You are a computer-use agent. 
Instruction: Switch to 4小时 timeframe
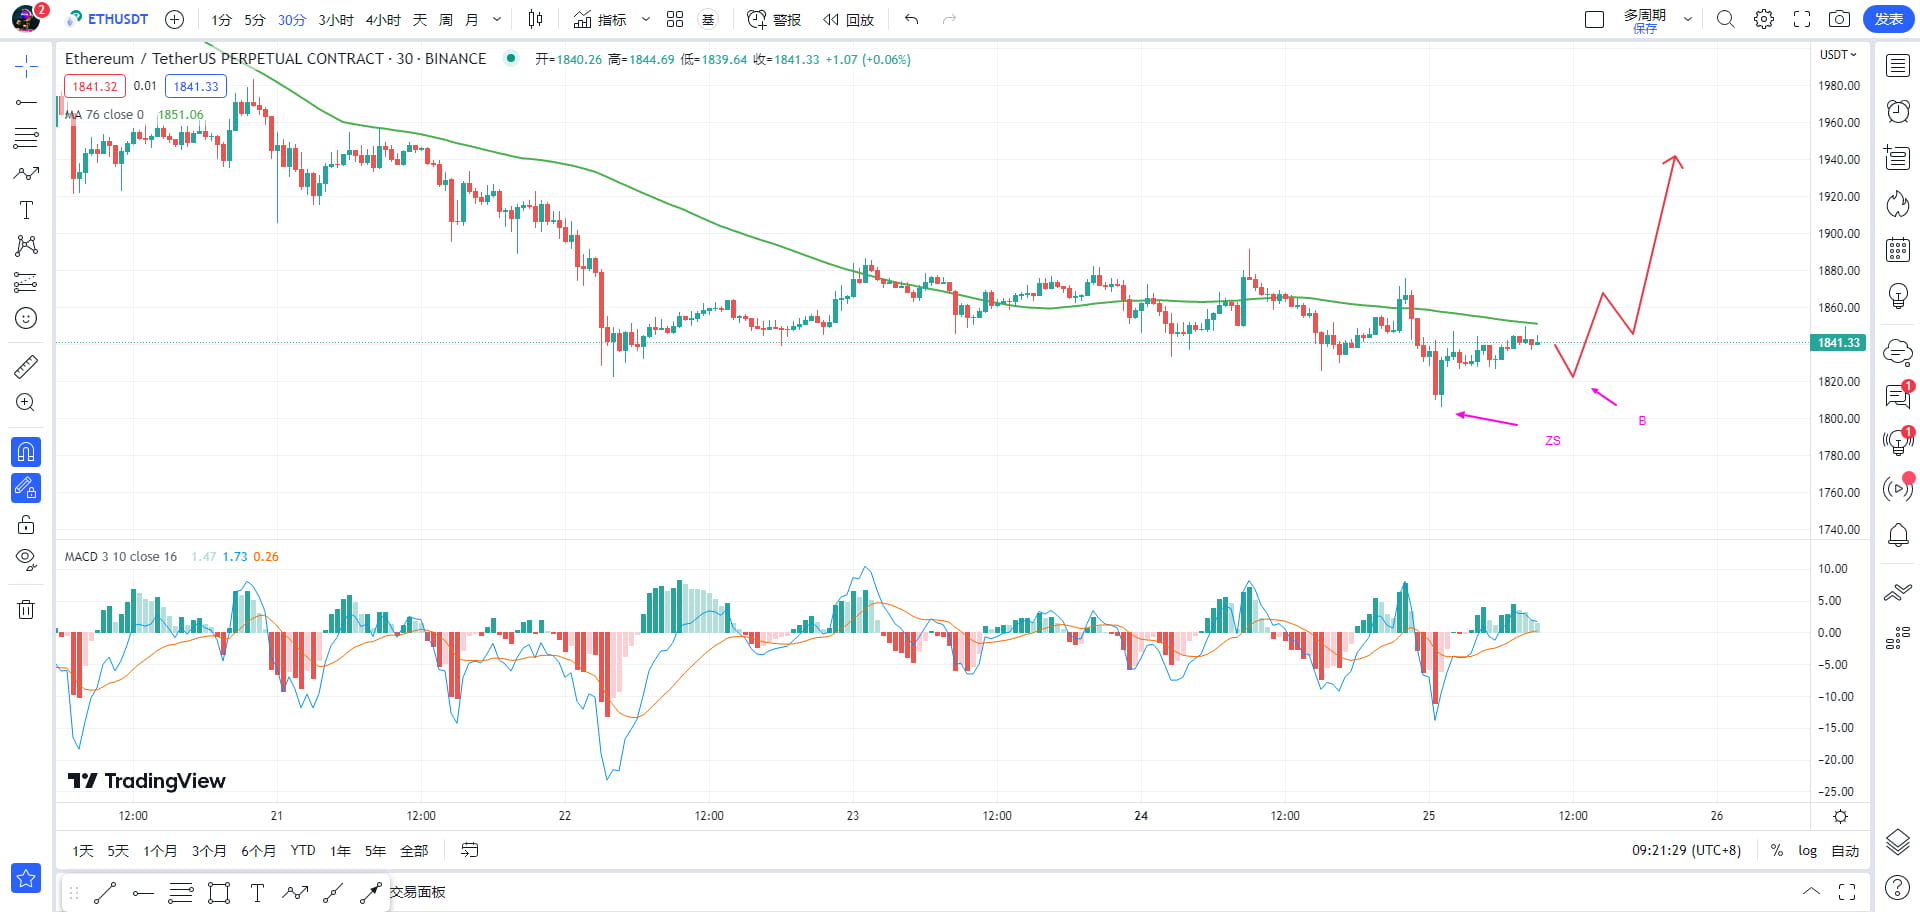click(x=383, y=20)
